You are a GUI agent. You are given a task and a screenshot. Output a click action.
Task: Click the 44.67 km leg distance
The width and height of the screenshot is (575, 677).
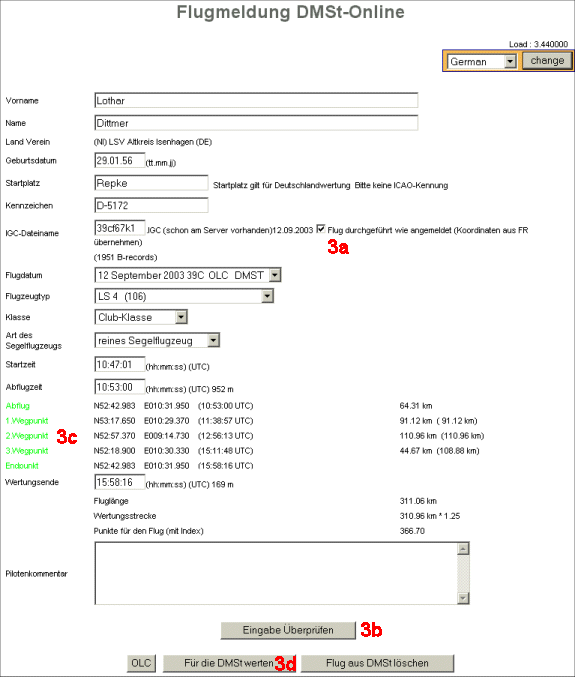tap(416, 450)
